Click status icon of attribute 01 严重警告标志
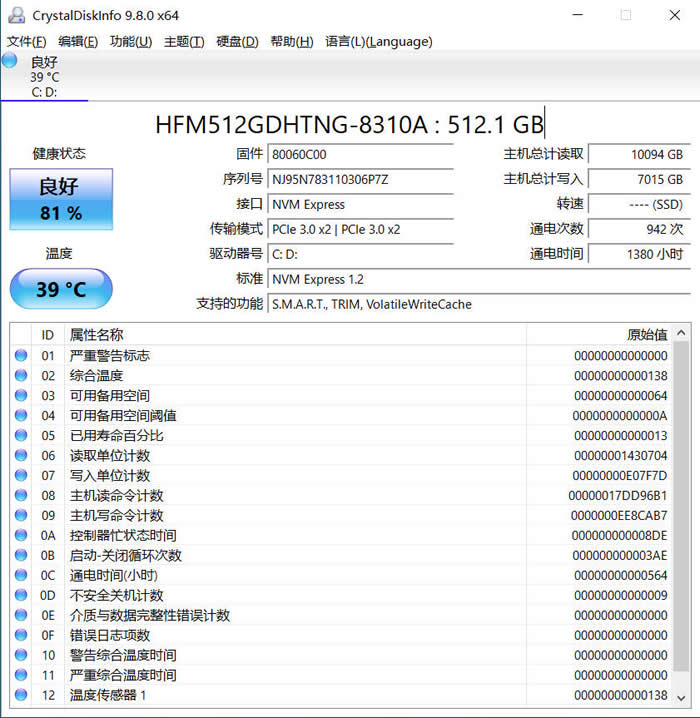This screenshot has width=700, height=718. click(x=21, y=356)
